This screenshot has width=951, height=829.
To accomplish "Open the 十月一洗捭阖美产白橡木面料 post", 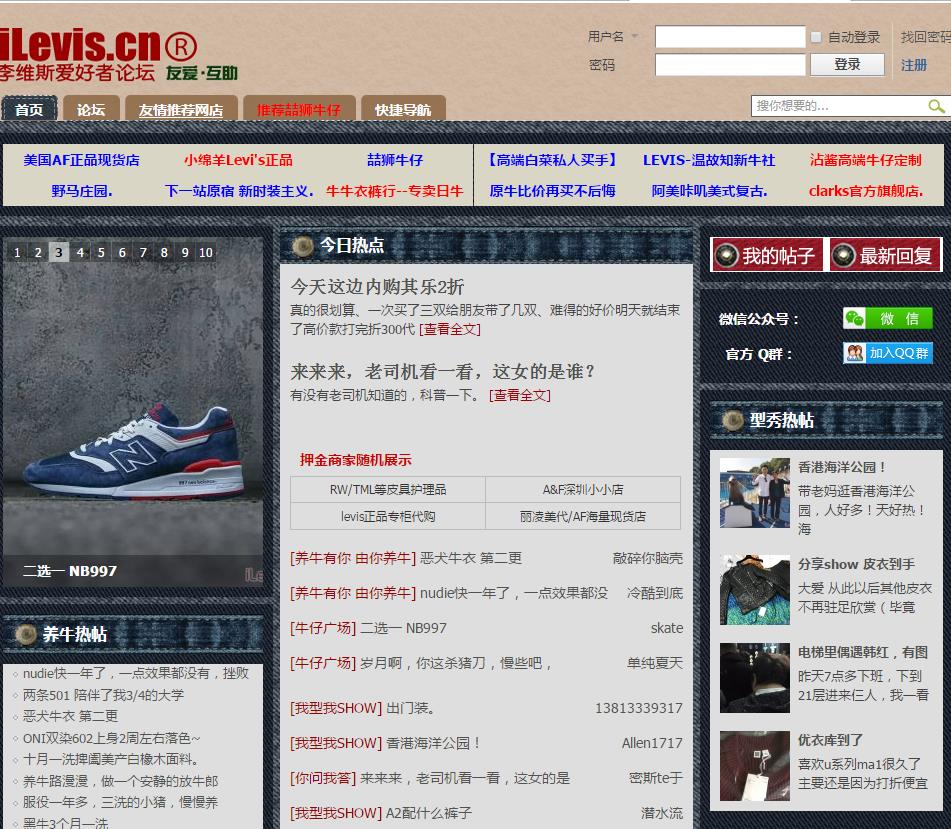I will 110,759.
